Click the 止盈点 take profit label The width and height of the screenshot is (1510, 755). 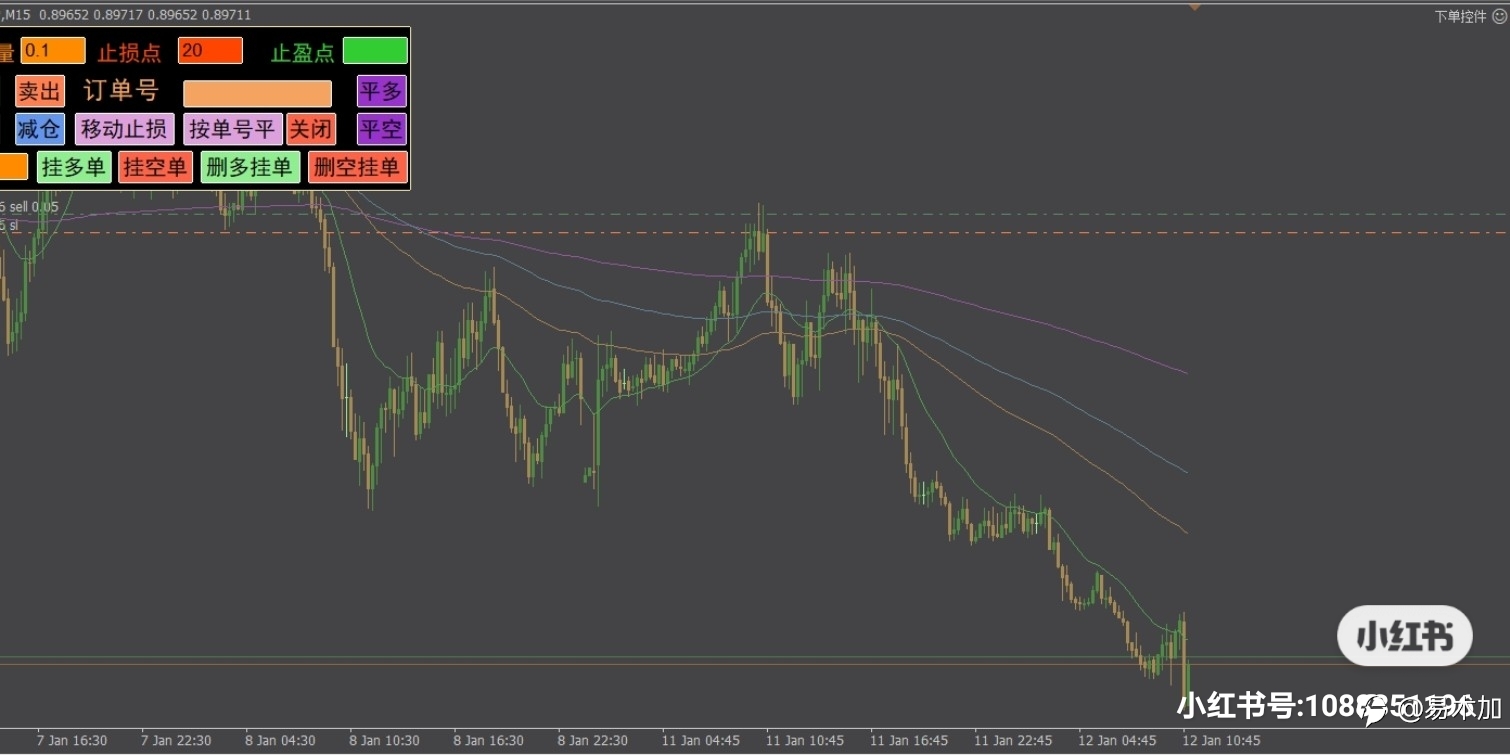(x=302, y=53)
